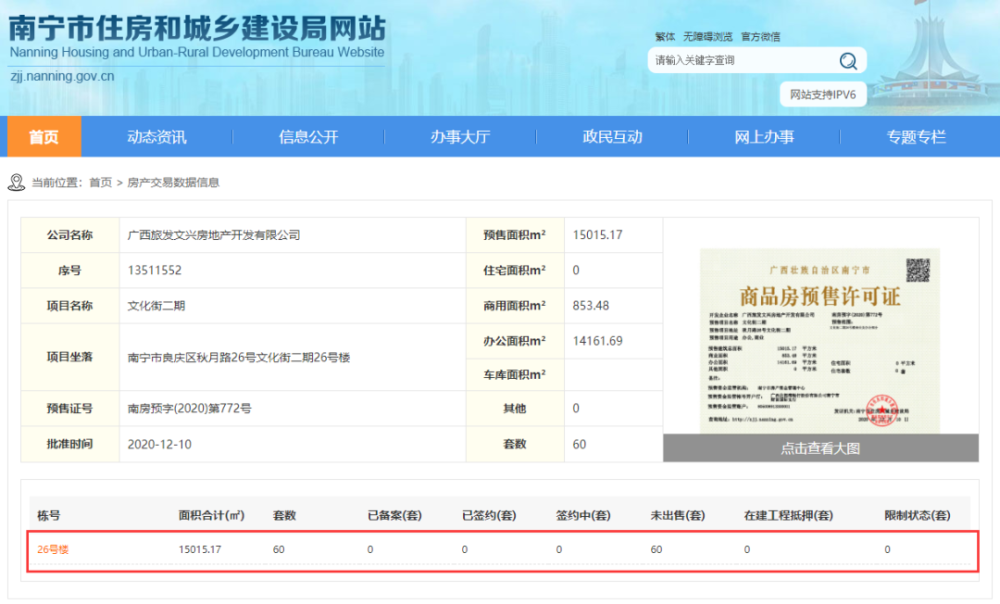Switch to 繁体 Traditional Chinese

[664, 37]
